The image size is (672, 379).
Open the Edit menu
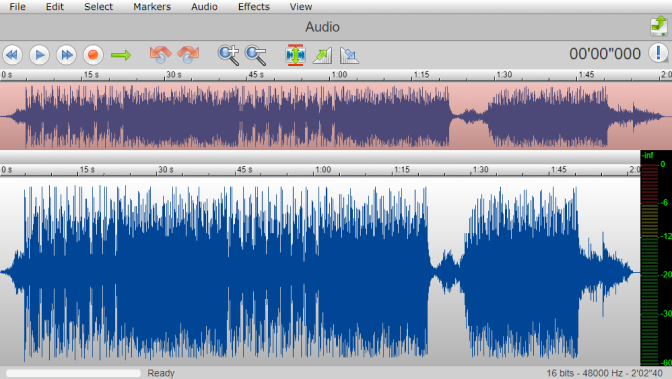point(54,6)
